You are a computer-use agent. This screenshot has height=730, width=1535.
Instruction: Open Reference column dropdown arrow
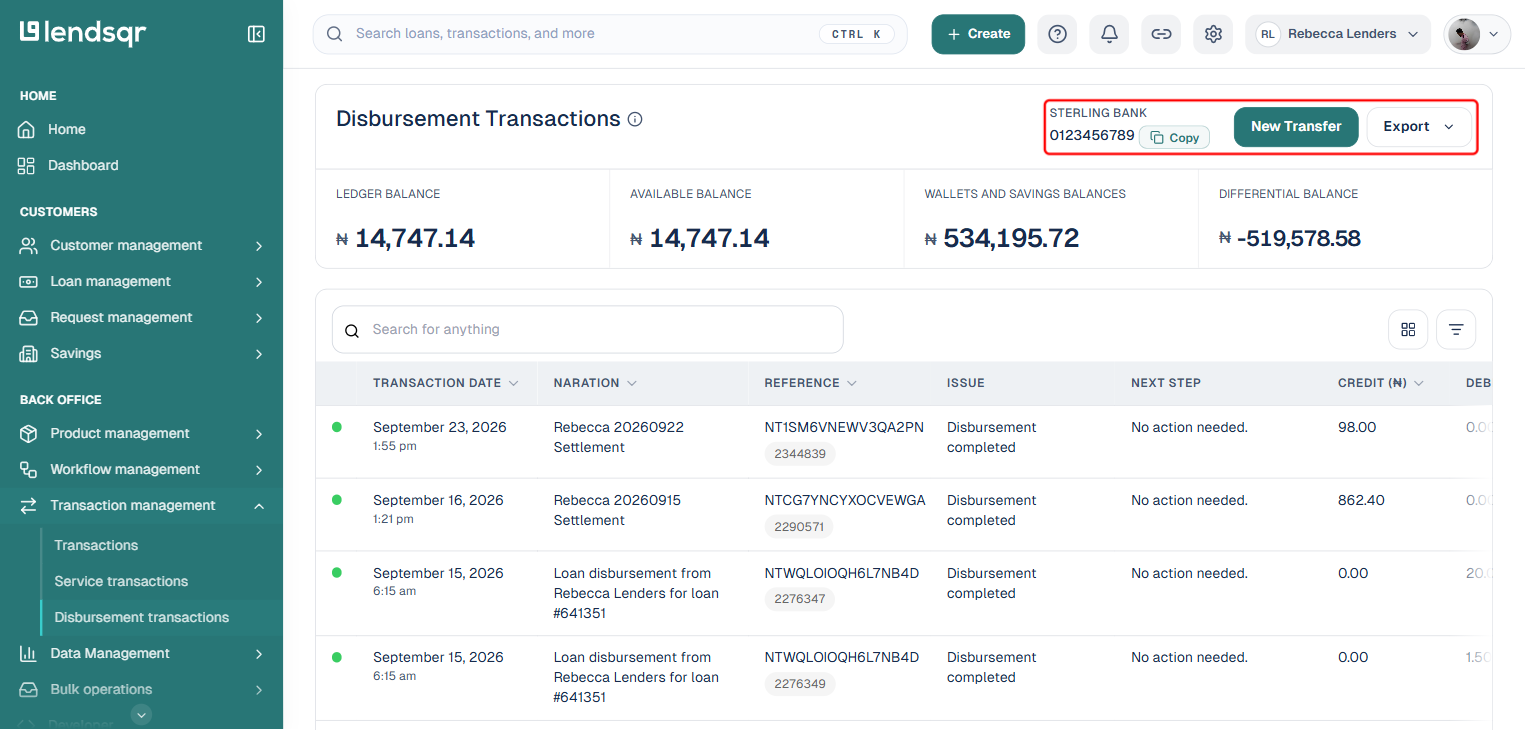click(x=852, y=383)
